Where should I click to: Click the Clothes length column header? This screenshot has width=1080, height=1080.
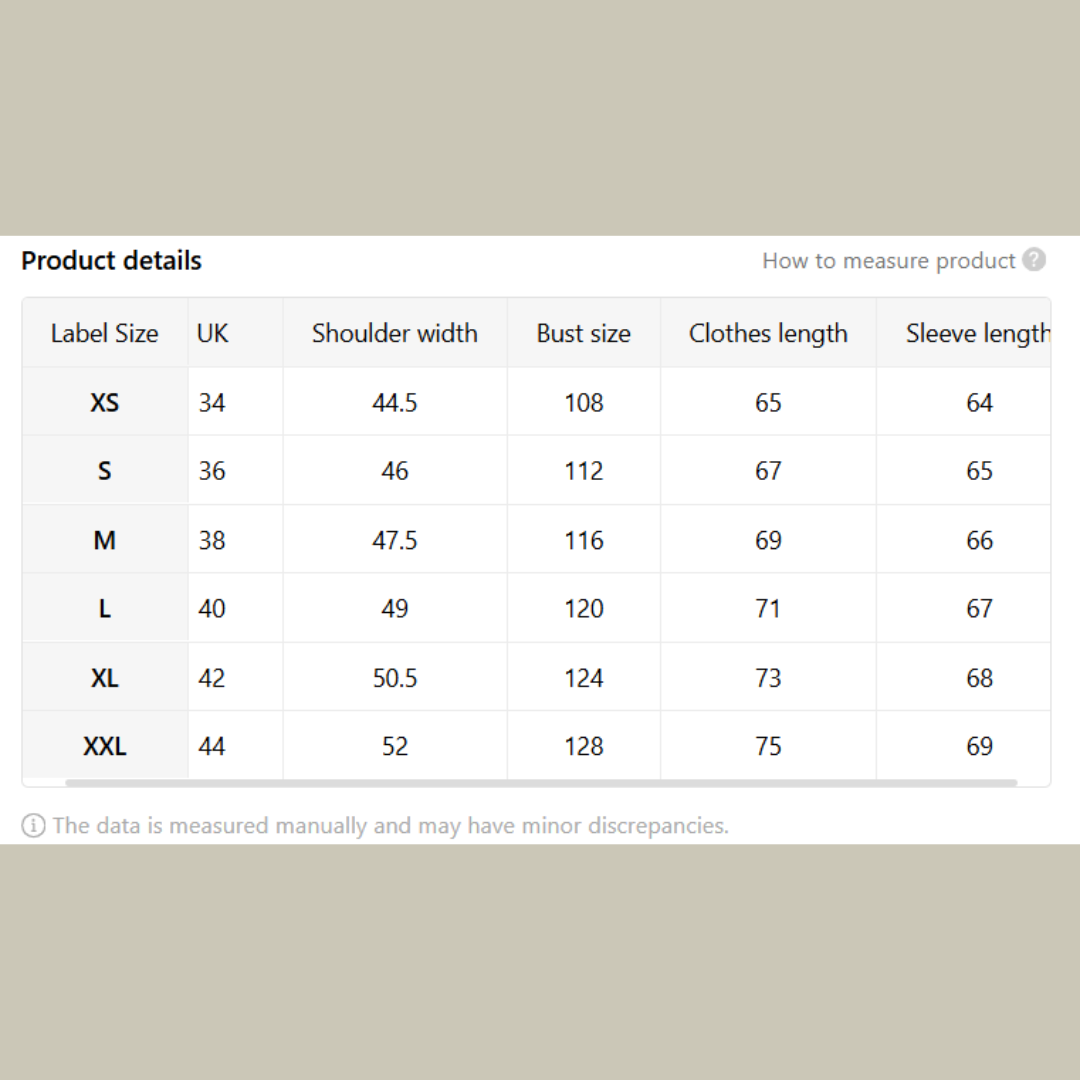pos(768,333)
